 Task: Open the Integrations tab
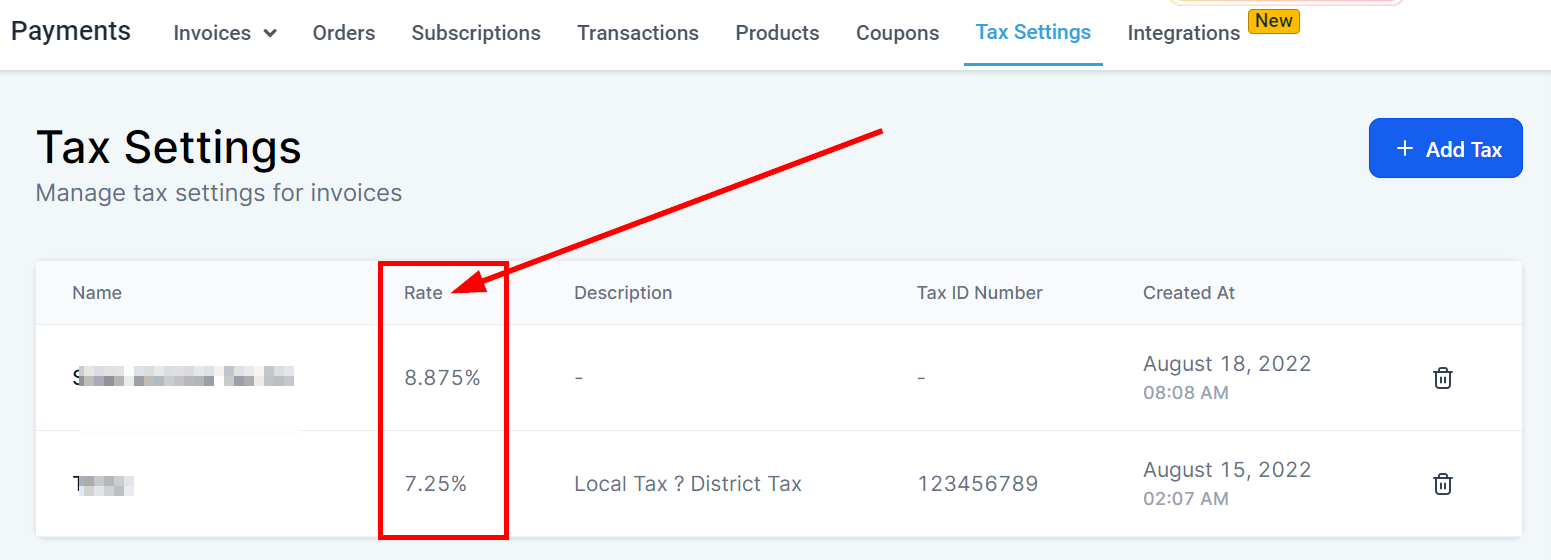1184,33
